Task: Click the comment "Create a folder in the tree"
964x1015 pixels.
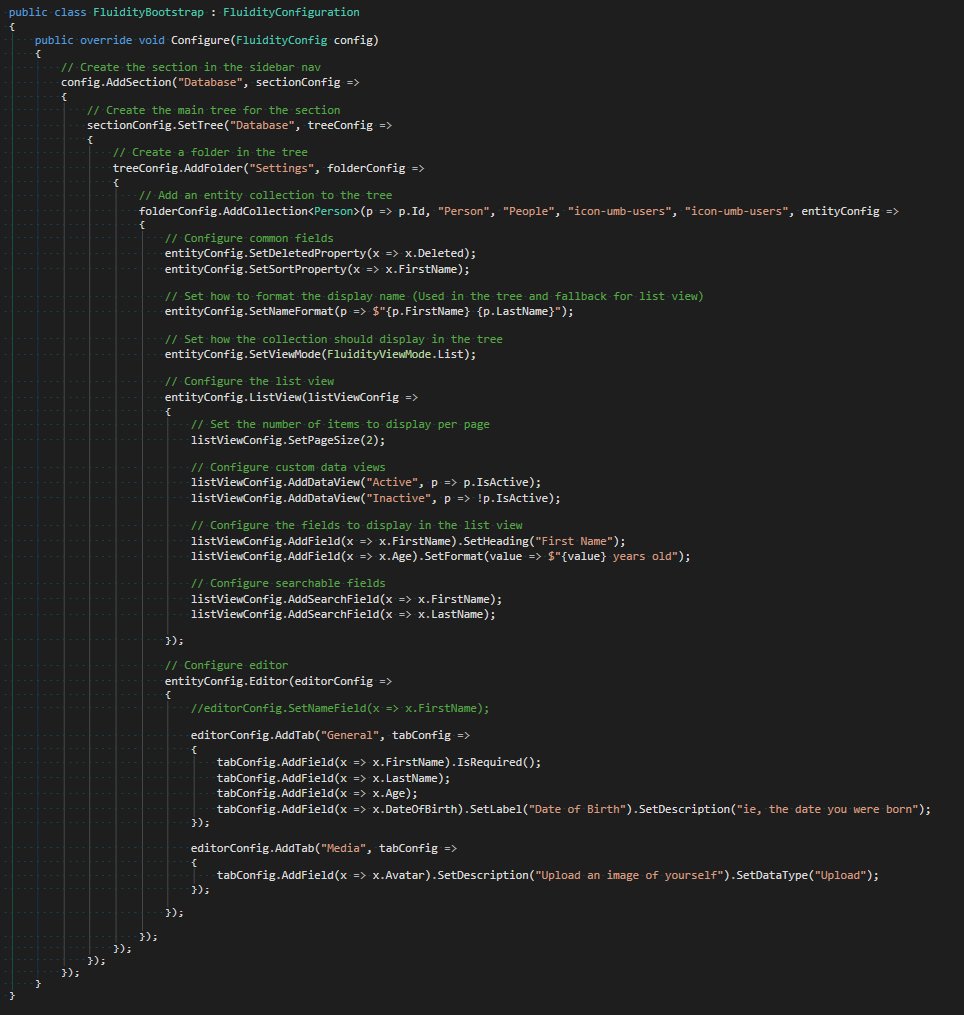Action: click(210, 153)
